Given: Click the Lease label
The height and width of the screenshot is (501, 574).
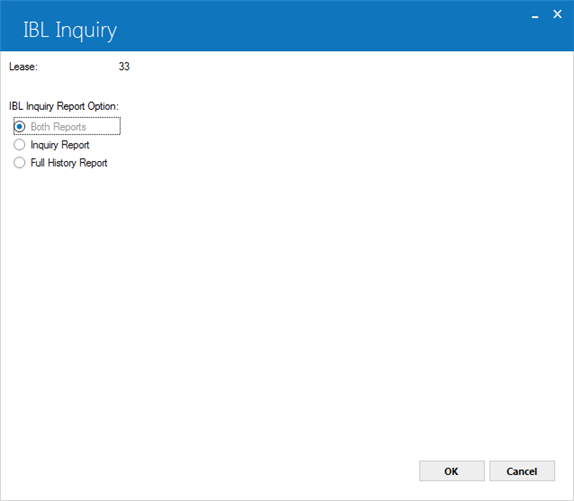Looking at the screenshot, I should (23, 67).
